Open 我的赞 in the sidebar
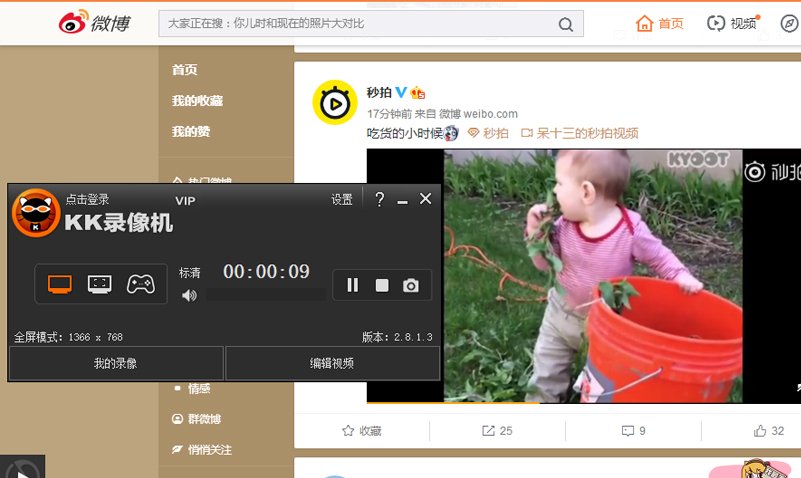The height and width of the screenshot is (478, 801). point(191,132)
